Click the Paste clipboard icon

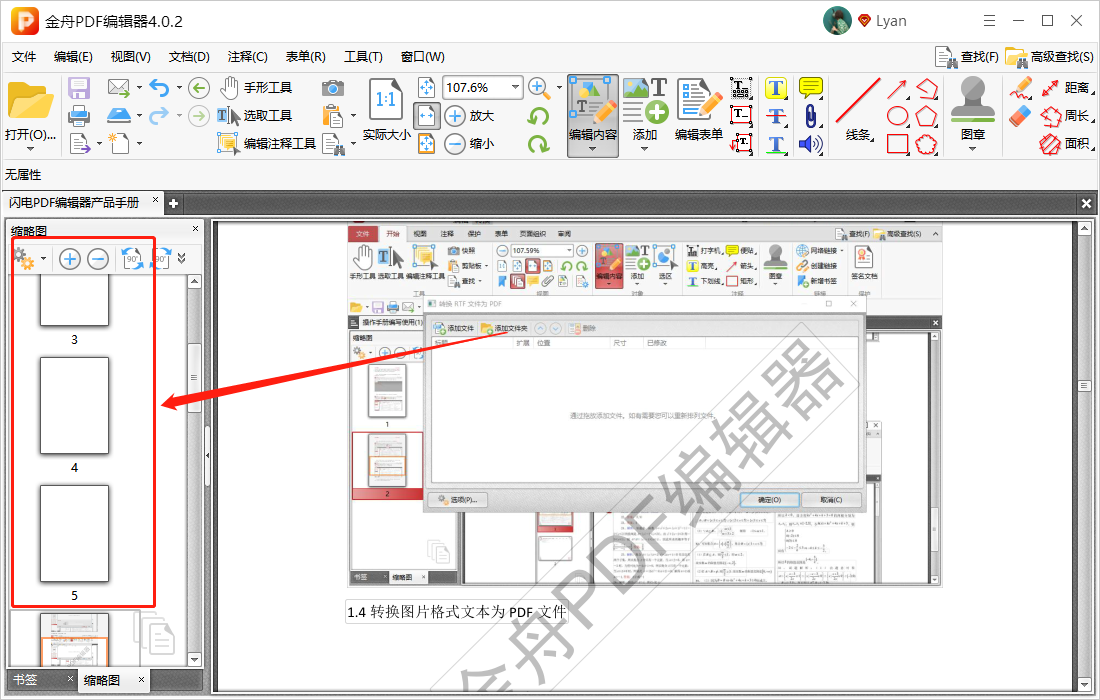[x=333, y=116]
